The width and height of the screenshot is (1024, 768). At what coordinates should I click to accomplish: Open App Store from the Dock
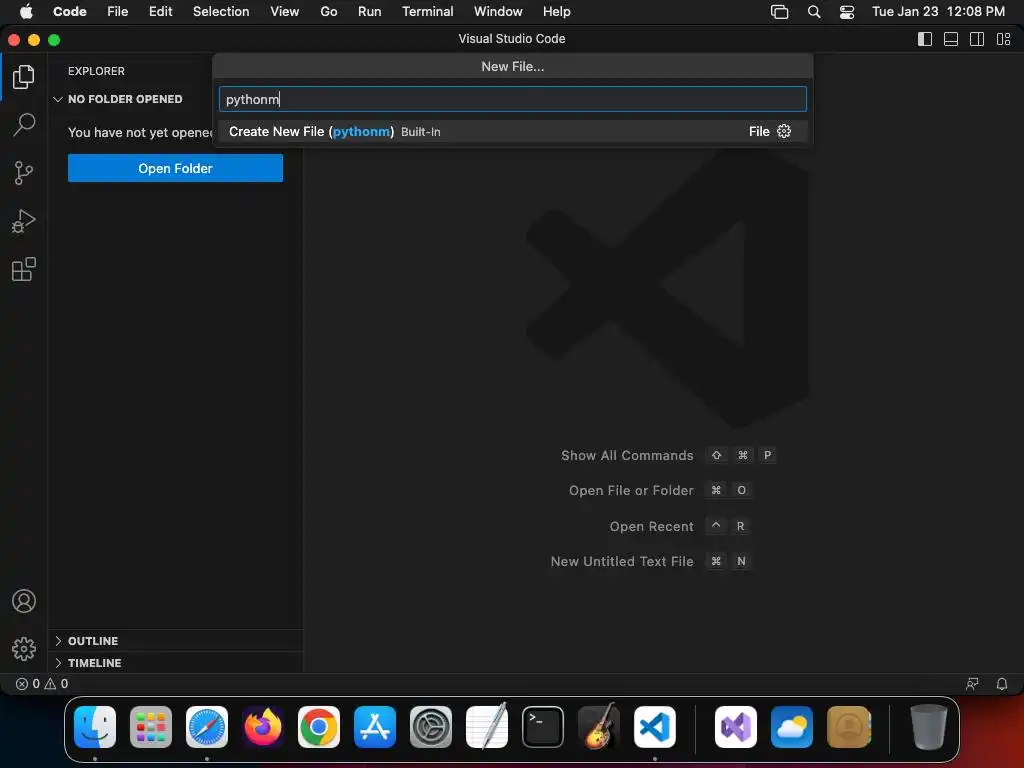375,727
